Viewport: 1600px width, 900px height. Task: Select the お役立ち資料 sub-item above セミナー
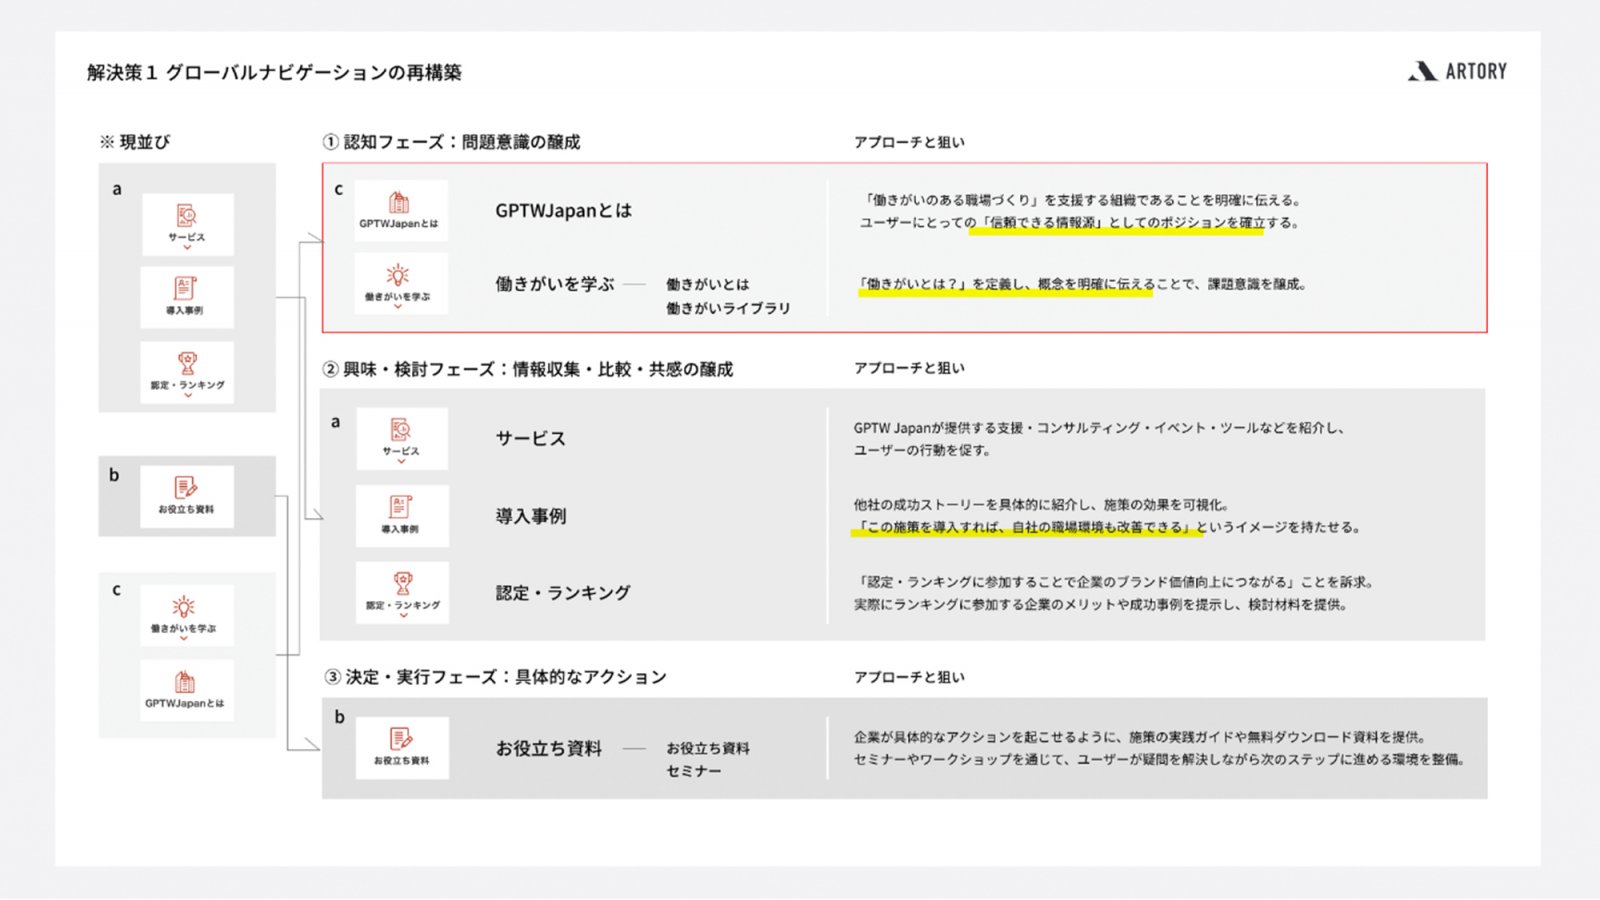click(x=708, y=748)
